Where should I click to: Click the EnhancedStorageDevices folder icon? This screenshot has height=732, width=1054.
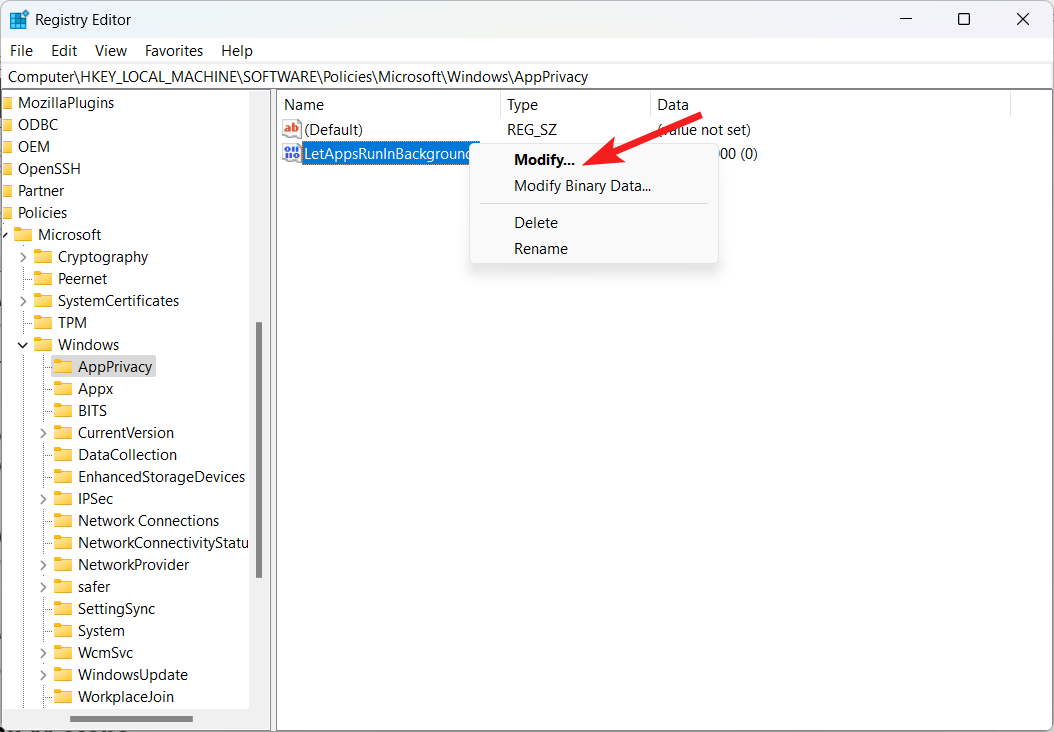tap(63, 477)
